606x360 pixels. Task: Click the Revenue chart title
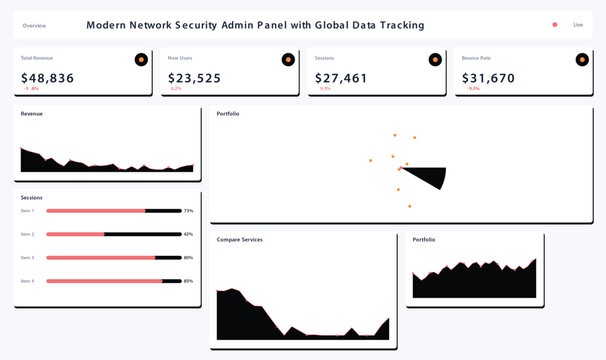[x=32, y=114]
